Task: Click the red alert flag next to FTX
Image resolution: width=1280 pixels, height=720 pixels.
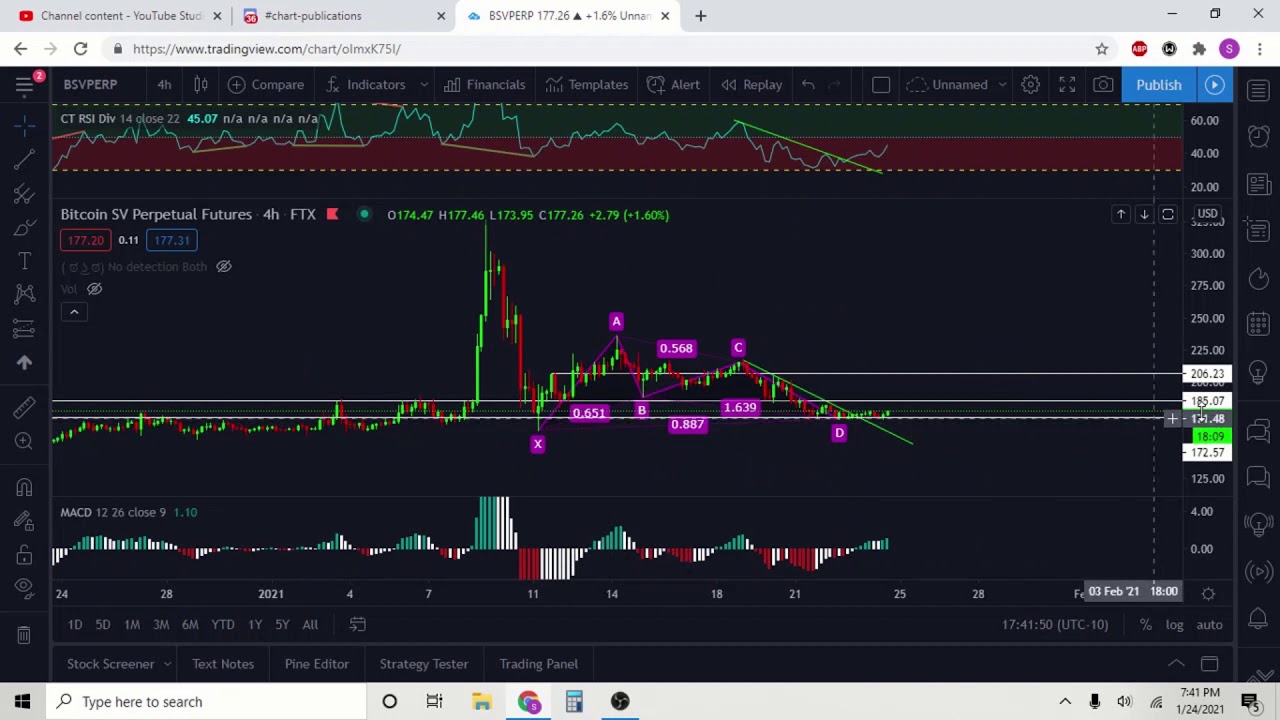Action: (x=332, y=215)
